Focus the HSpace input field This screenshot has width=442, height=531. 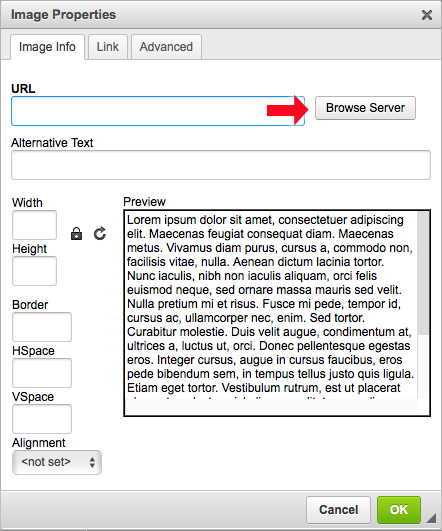point(42,373)
